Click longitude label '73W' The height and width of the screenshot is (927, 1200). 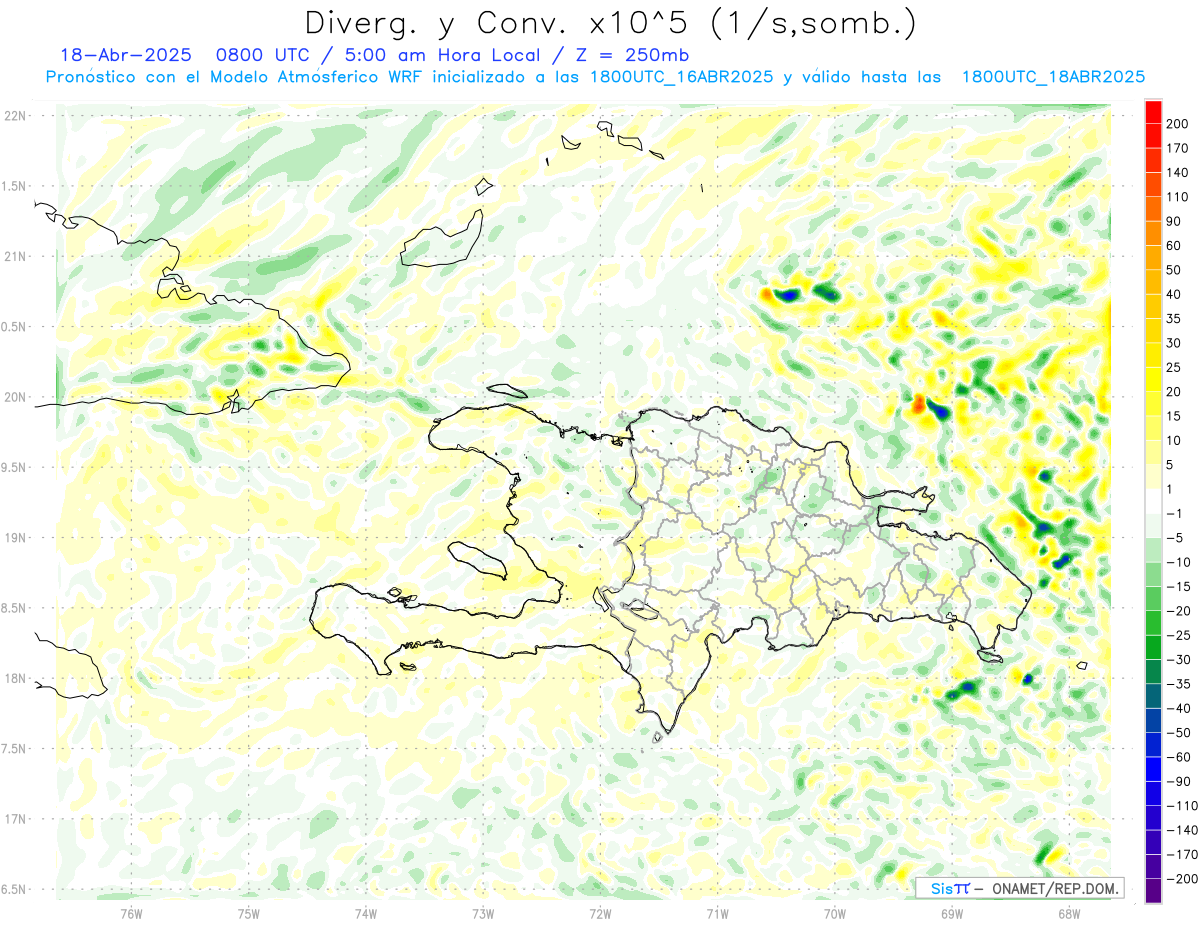point(483,913)
